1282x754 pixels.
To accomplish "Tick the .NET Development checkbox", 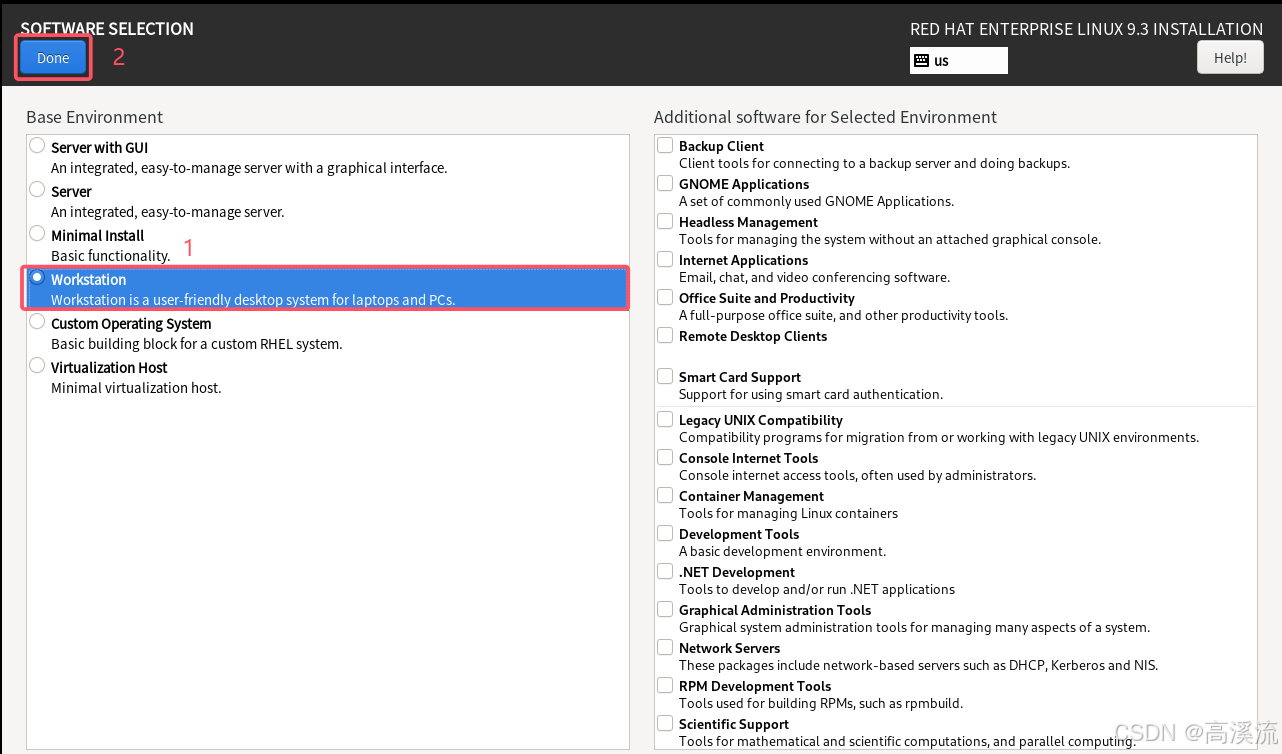I will pyautogui.click(x=665, y=571).
